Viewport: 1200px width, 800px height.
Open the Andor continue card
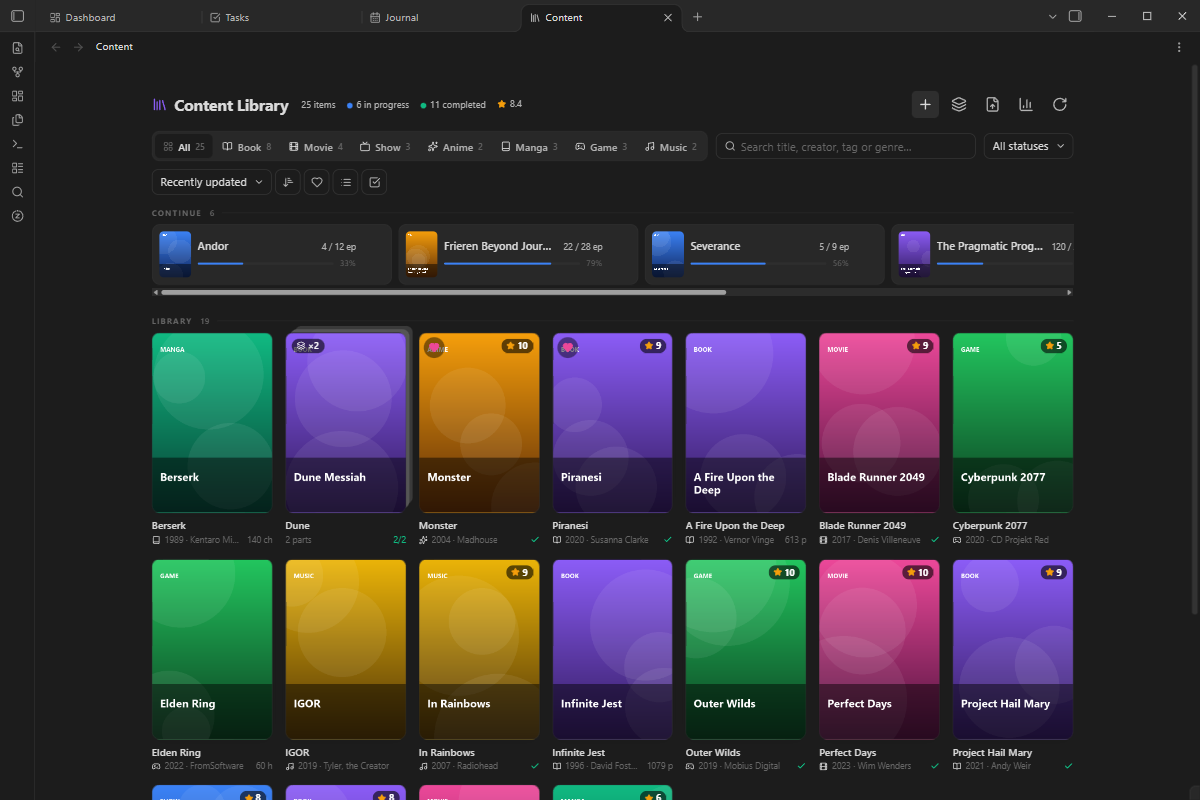[272, 254]
